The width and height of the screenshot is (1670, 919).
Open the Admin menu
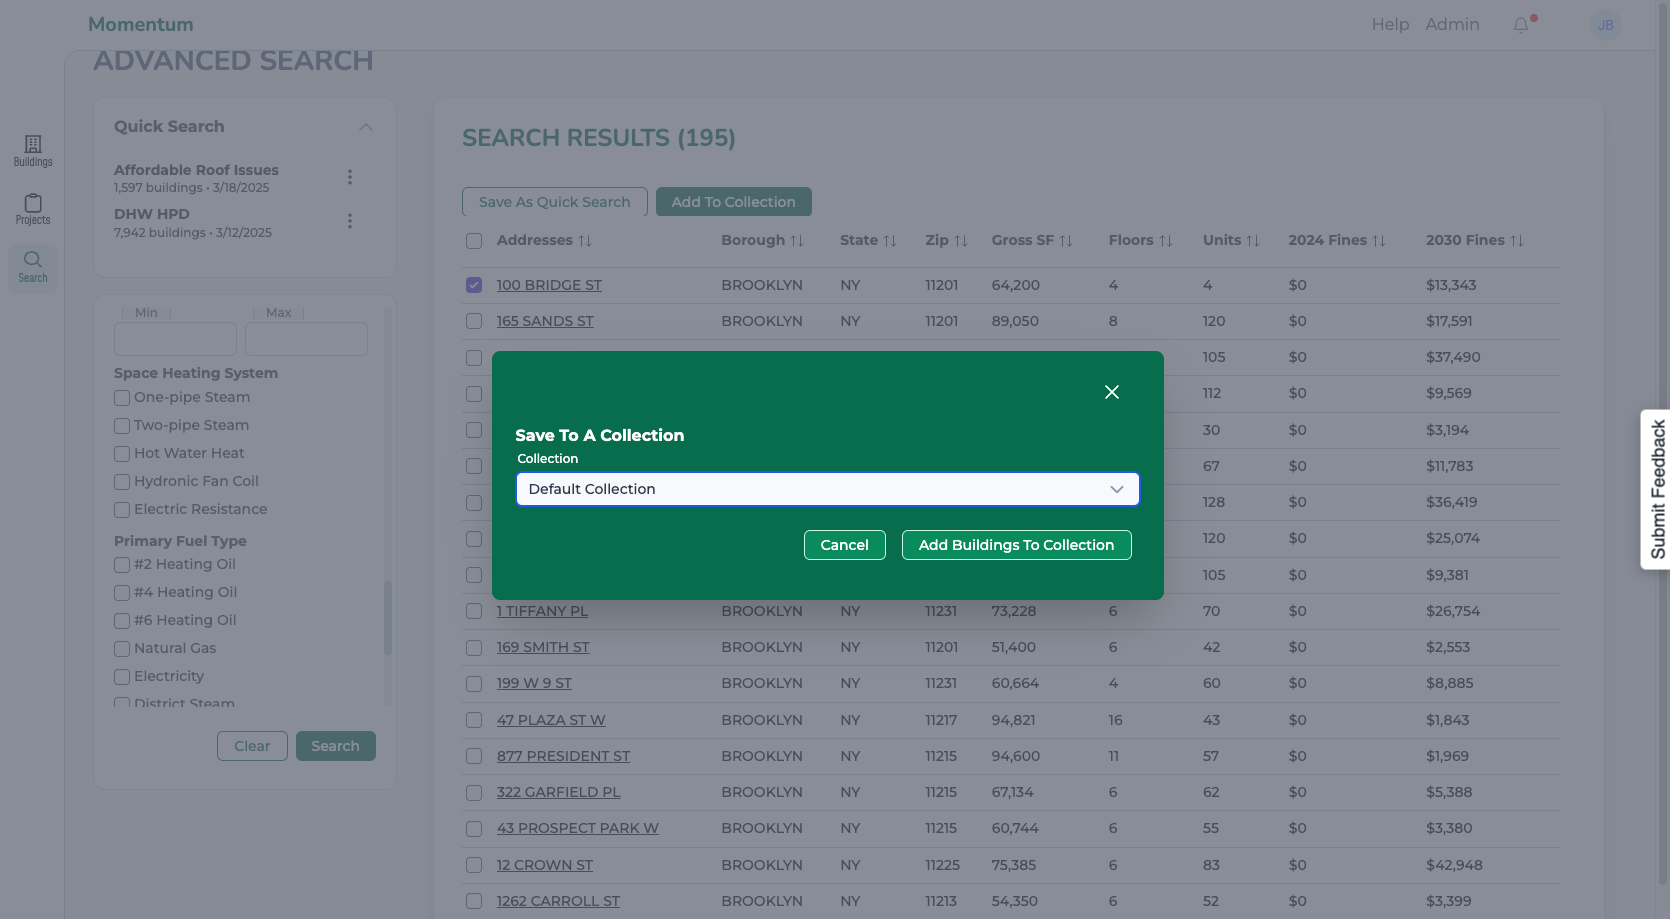(x=1452, y=25)
